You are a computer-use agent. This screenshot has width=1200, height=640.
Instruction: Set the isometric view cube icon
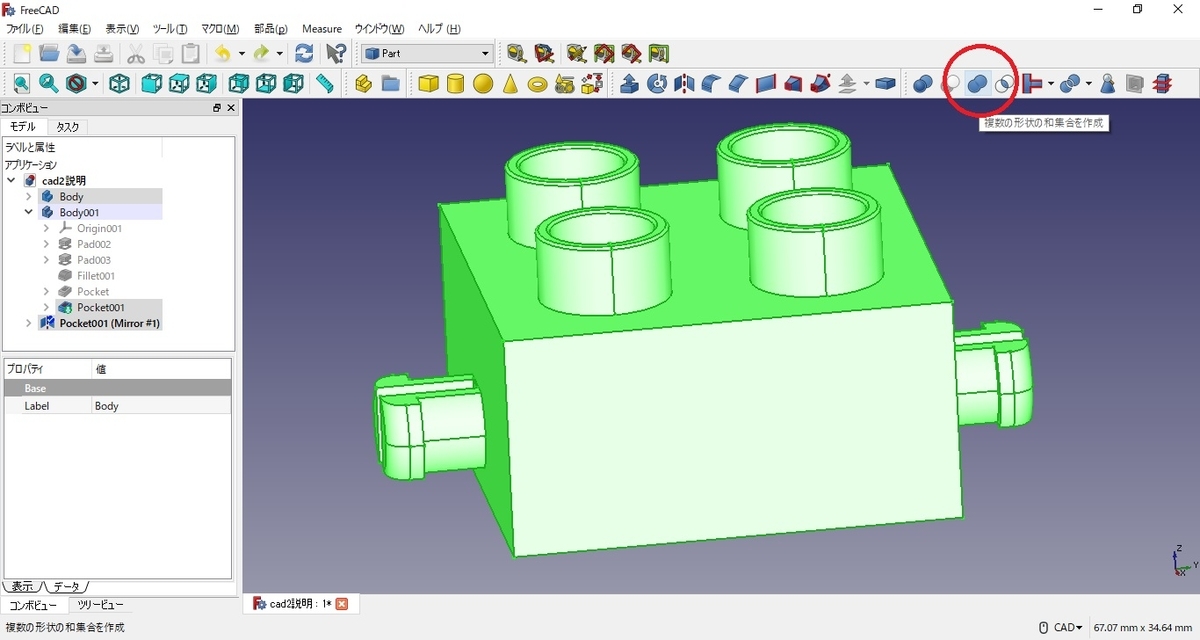pyautogui.click(x=119, y=84)
